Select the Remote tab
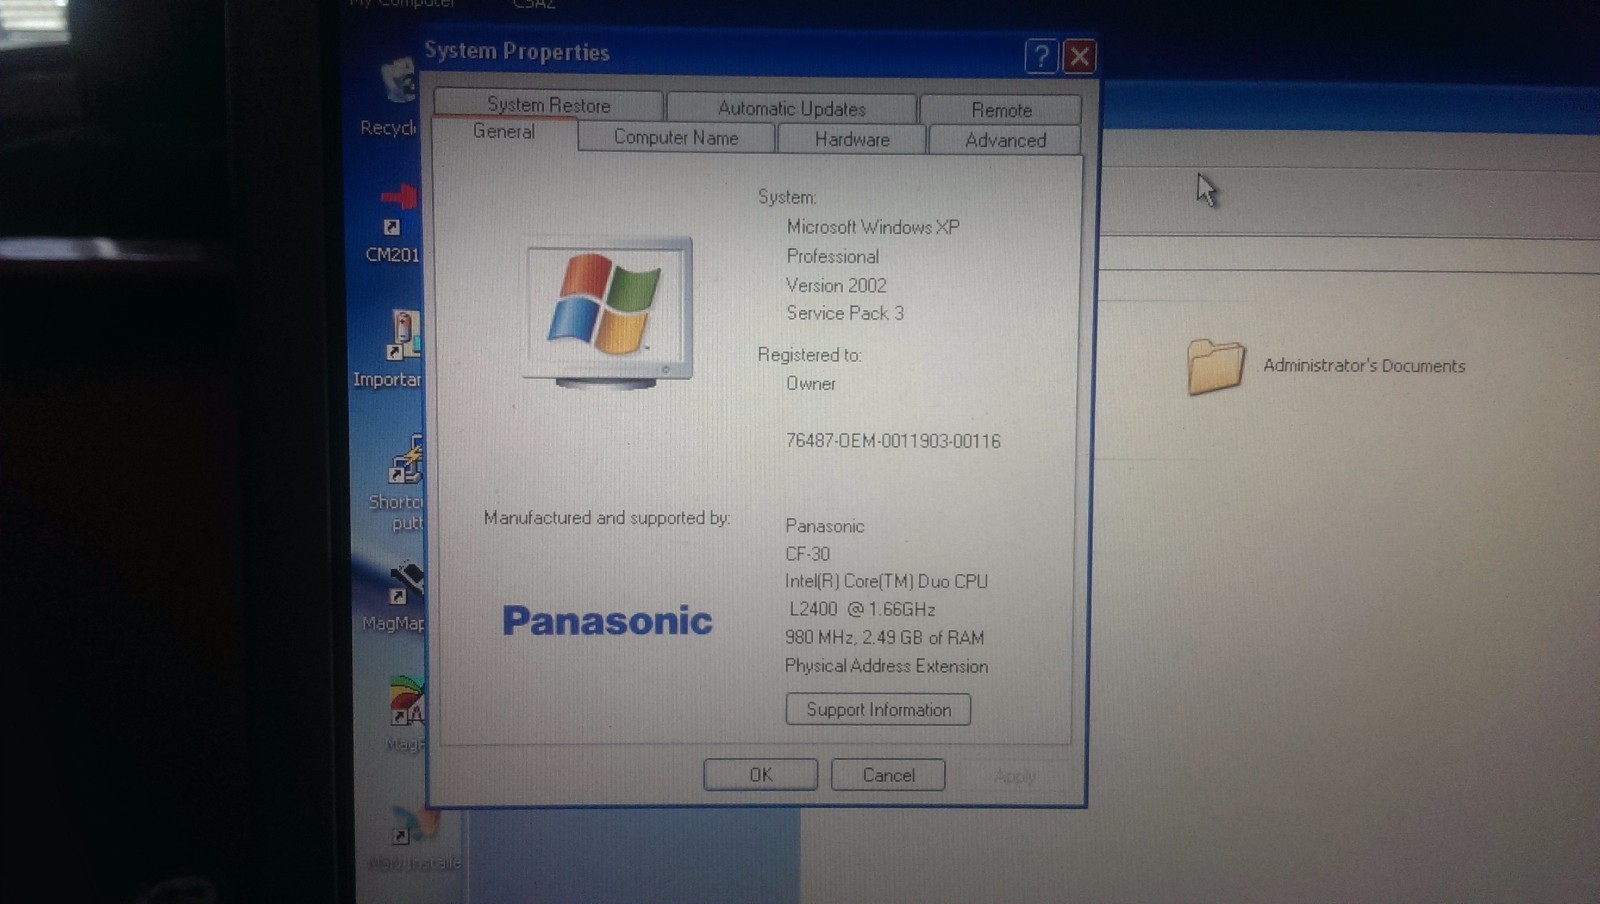Image resolution: width=1600 pixels, height=904 pixels. click(1001, 110)
